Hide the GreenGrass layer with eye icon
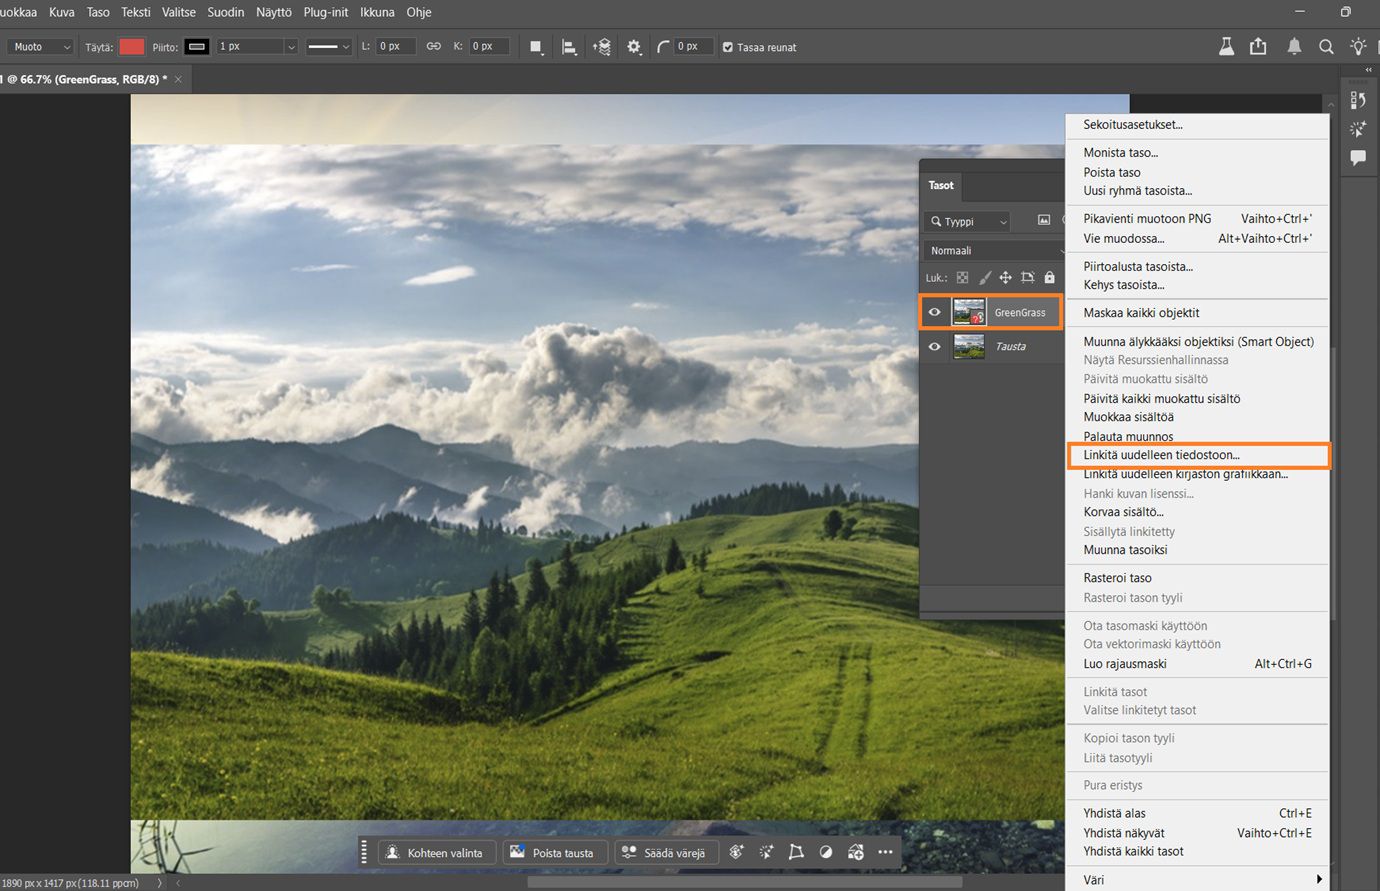Viewport: 1380px width, 891px height. click(x=934, y=312)
